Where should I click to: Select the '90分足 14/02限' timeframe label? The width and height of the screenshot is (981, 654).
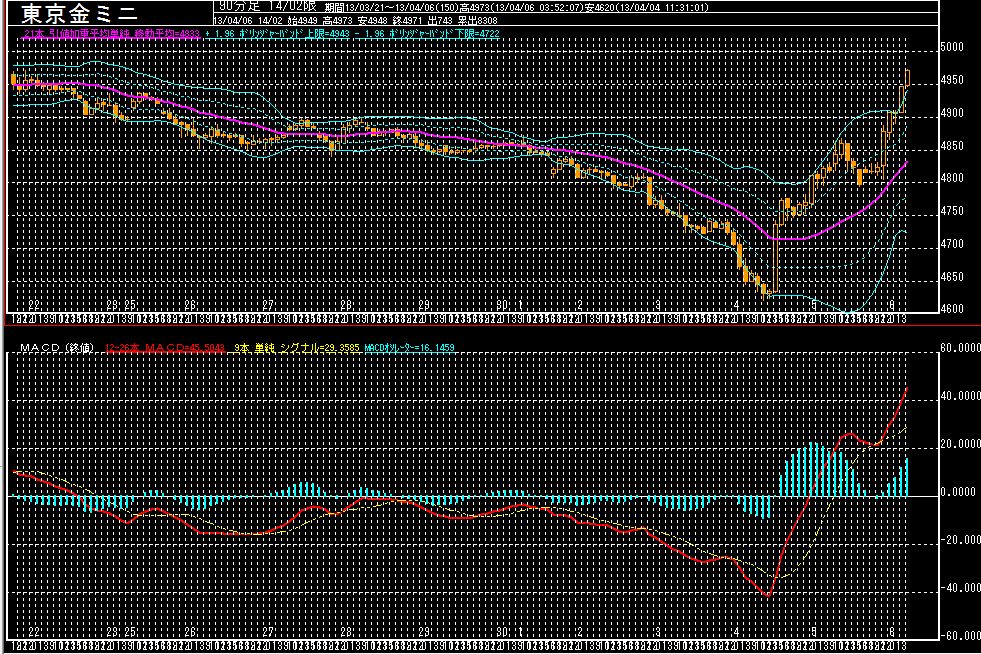tap(268, 6)
